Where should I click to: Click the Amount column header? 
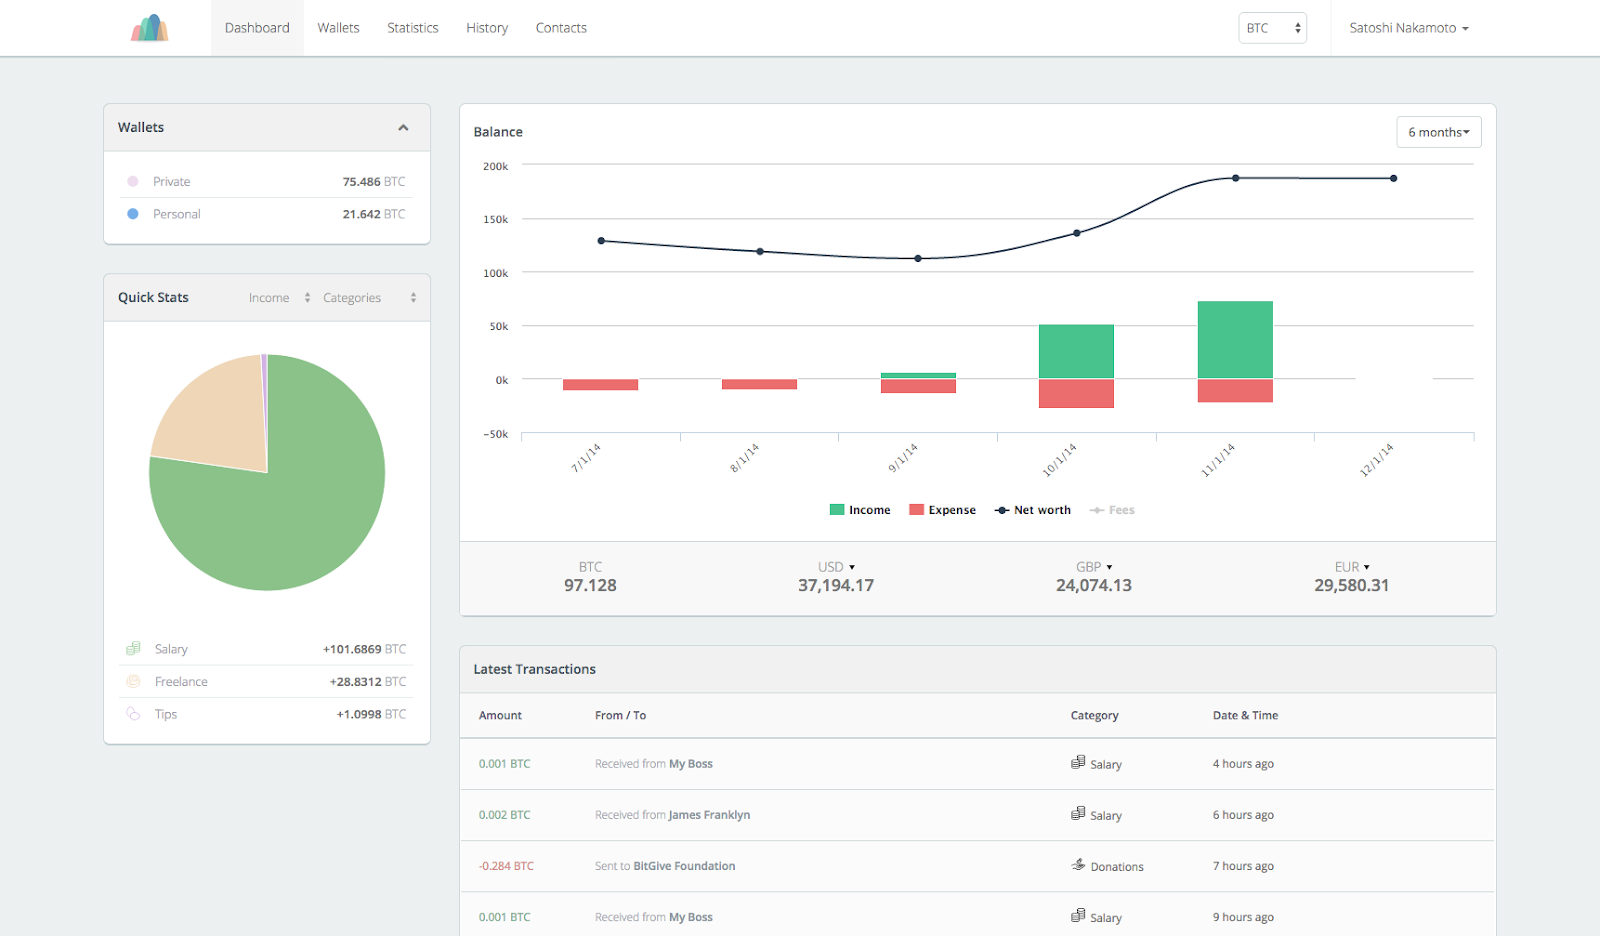pyautogui.click(x=500, y=715)
